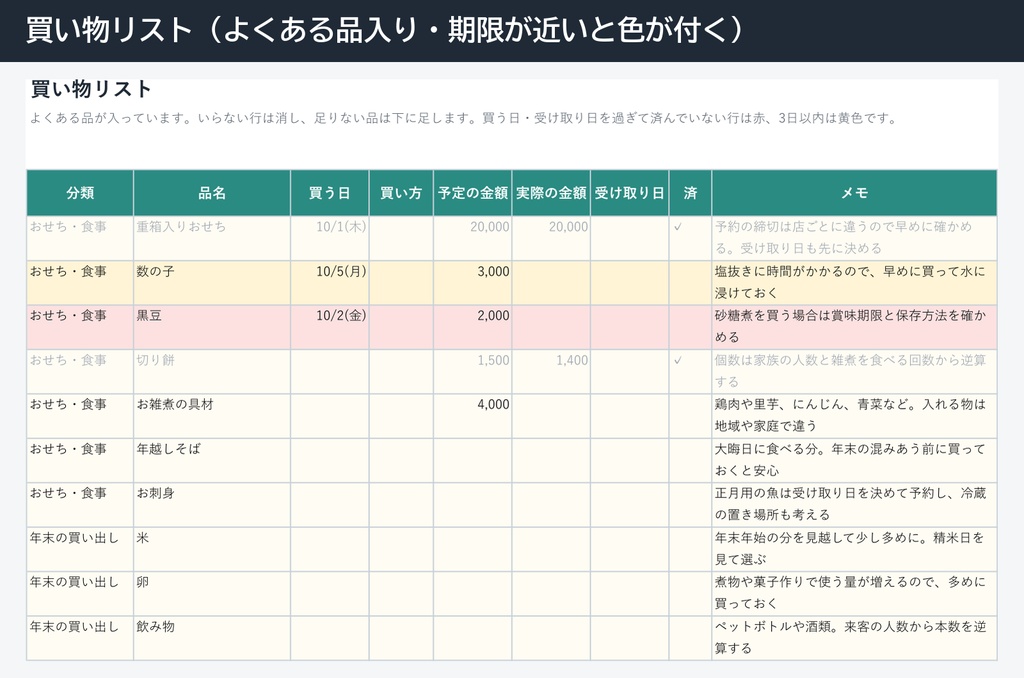Viewport: 1024px width, 678px height.
Task: Click the 2,000 planned amount cell
Action: click(x=473, y=327)
